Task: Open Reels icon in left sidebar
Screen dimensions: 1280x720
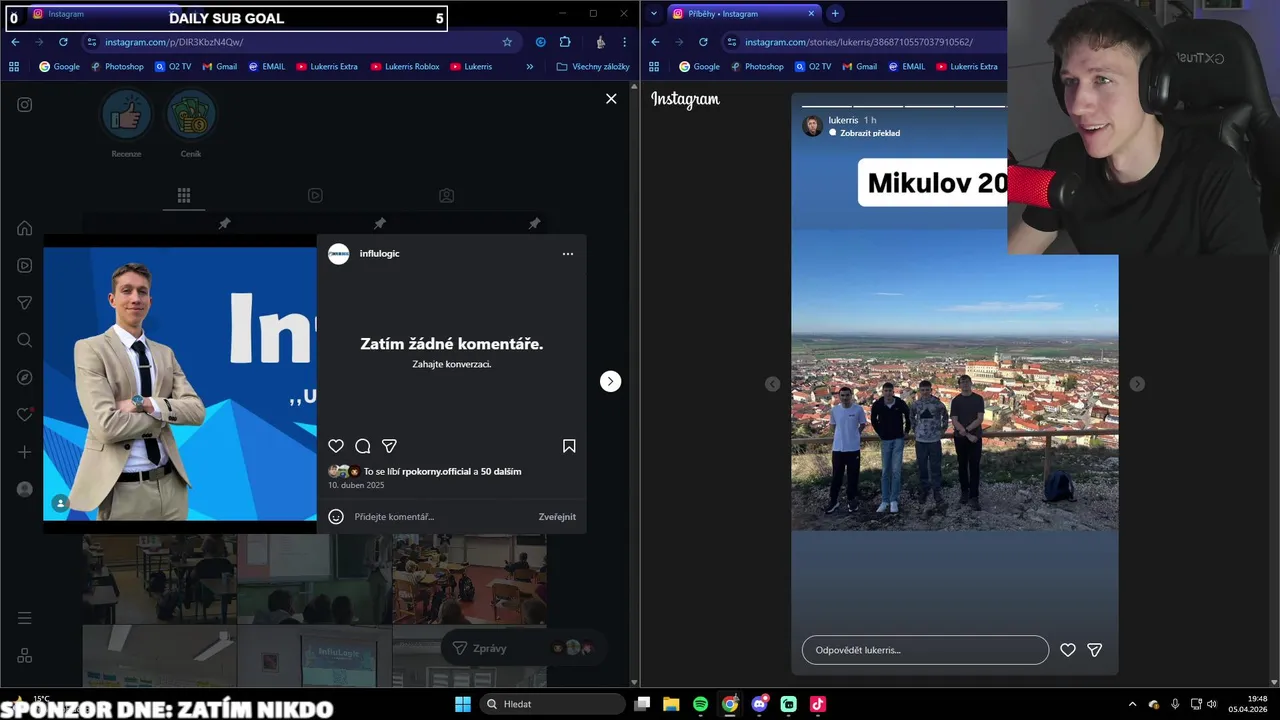Action: click(25, 265)
